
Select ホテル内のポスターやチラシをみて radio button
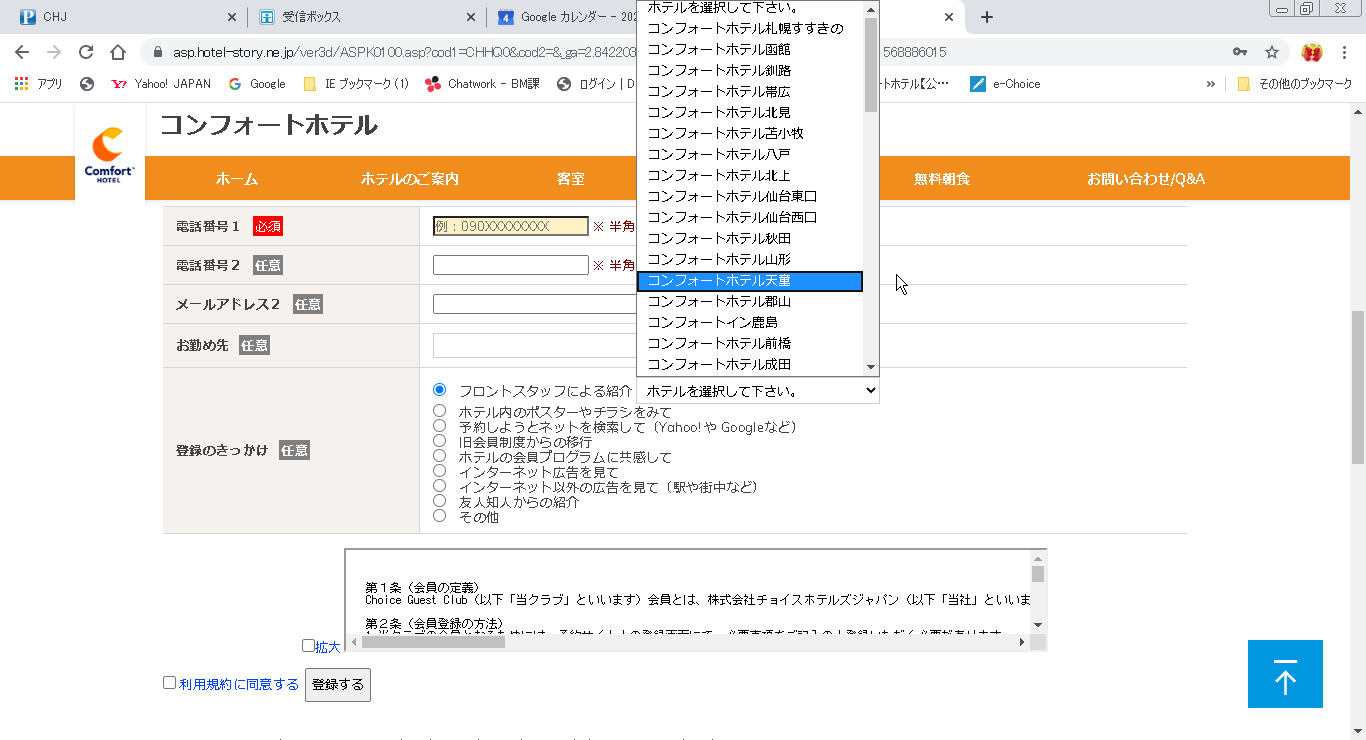click(440, 411)
